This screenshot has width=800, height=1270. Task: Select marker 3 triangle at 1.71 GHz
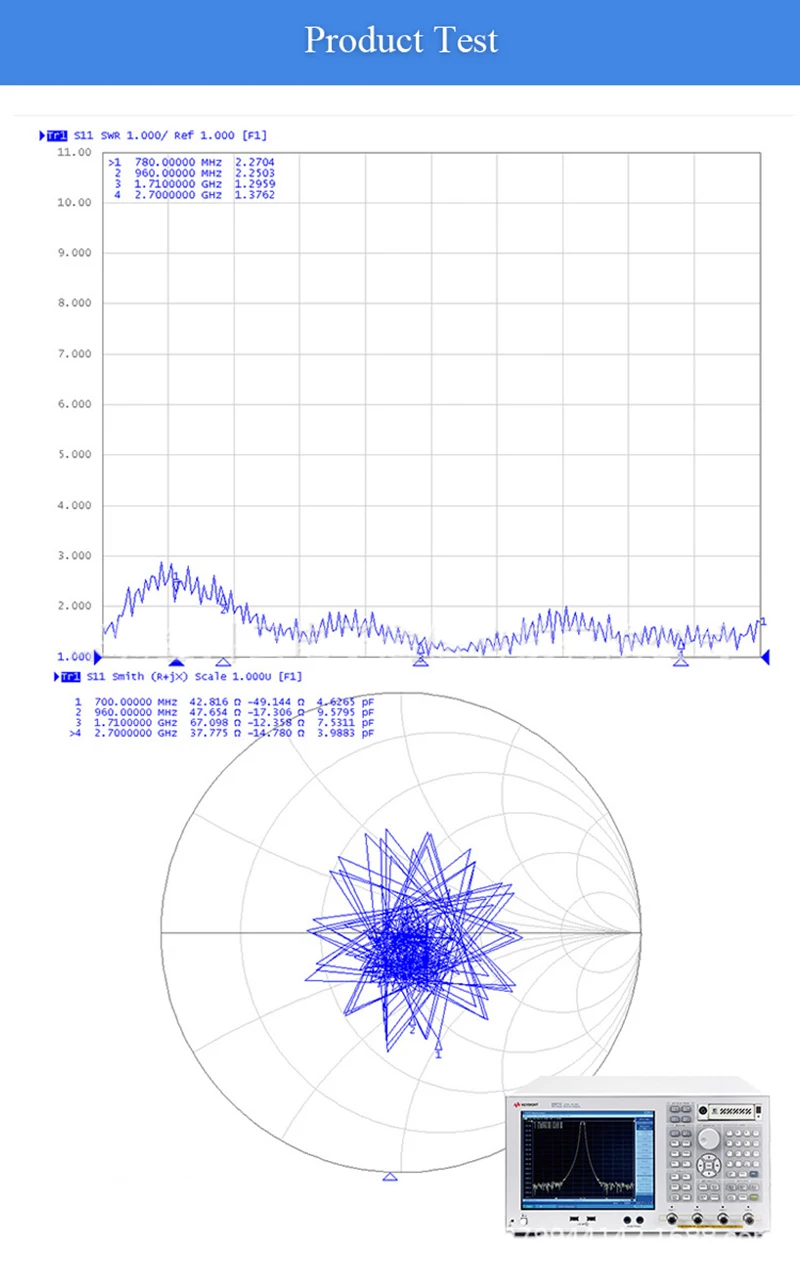(x=421, y=661)
